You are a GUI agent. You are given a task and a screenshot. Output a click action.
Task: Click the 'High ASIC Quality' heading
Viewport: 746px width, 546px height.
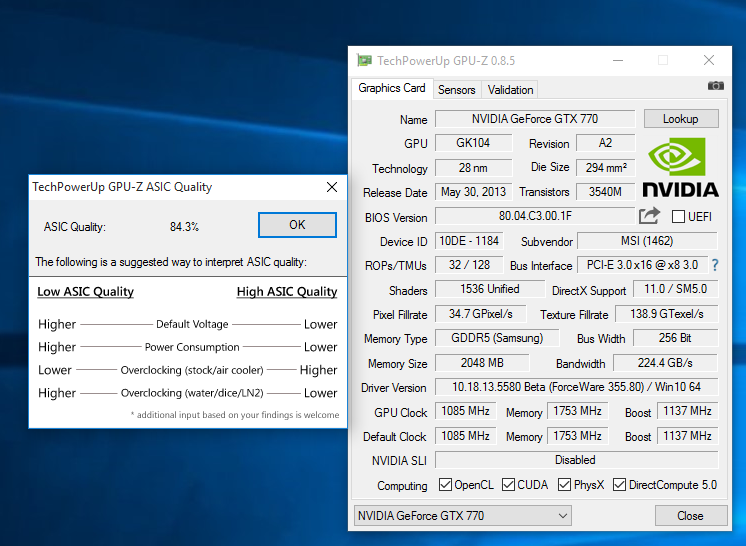click(x=287, y=292)
